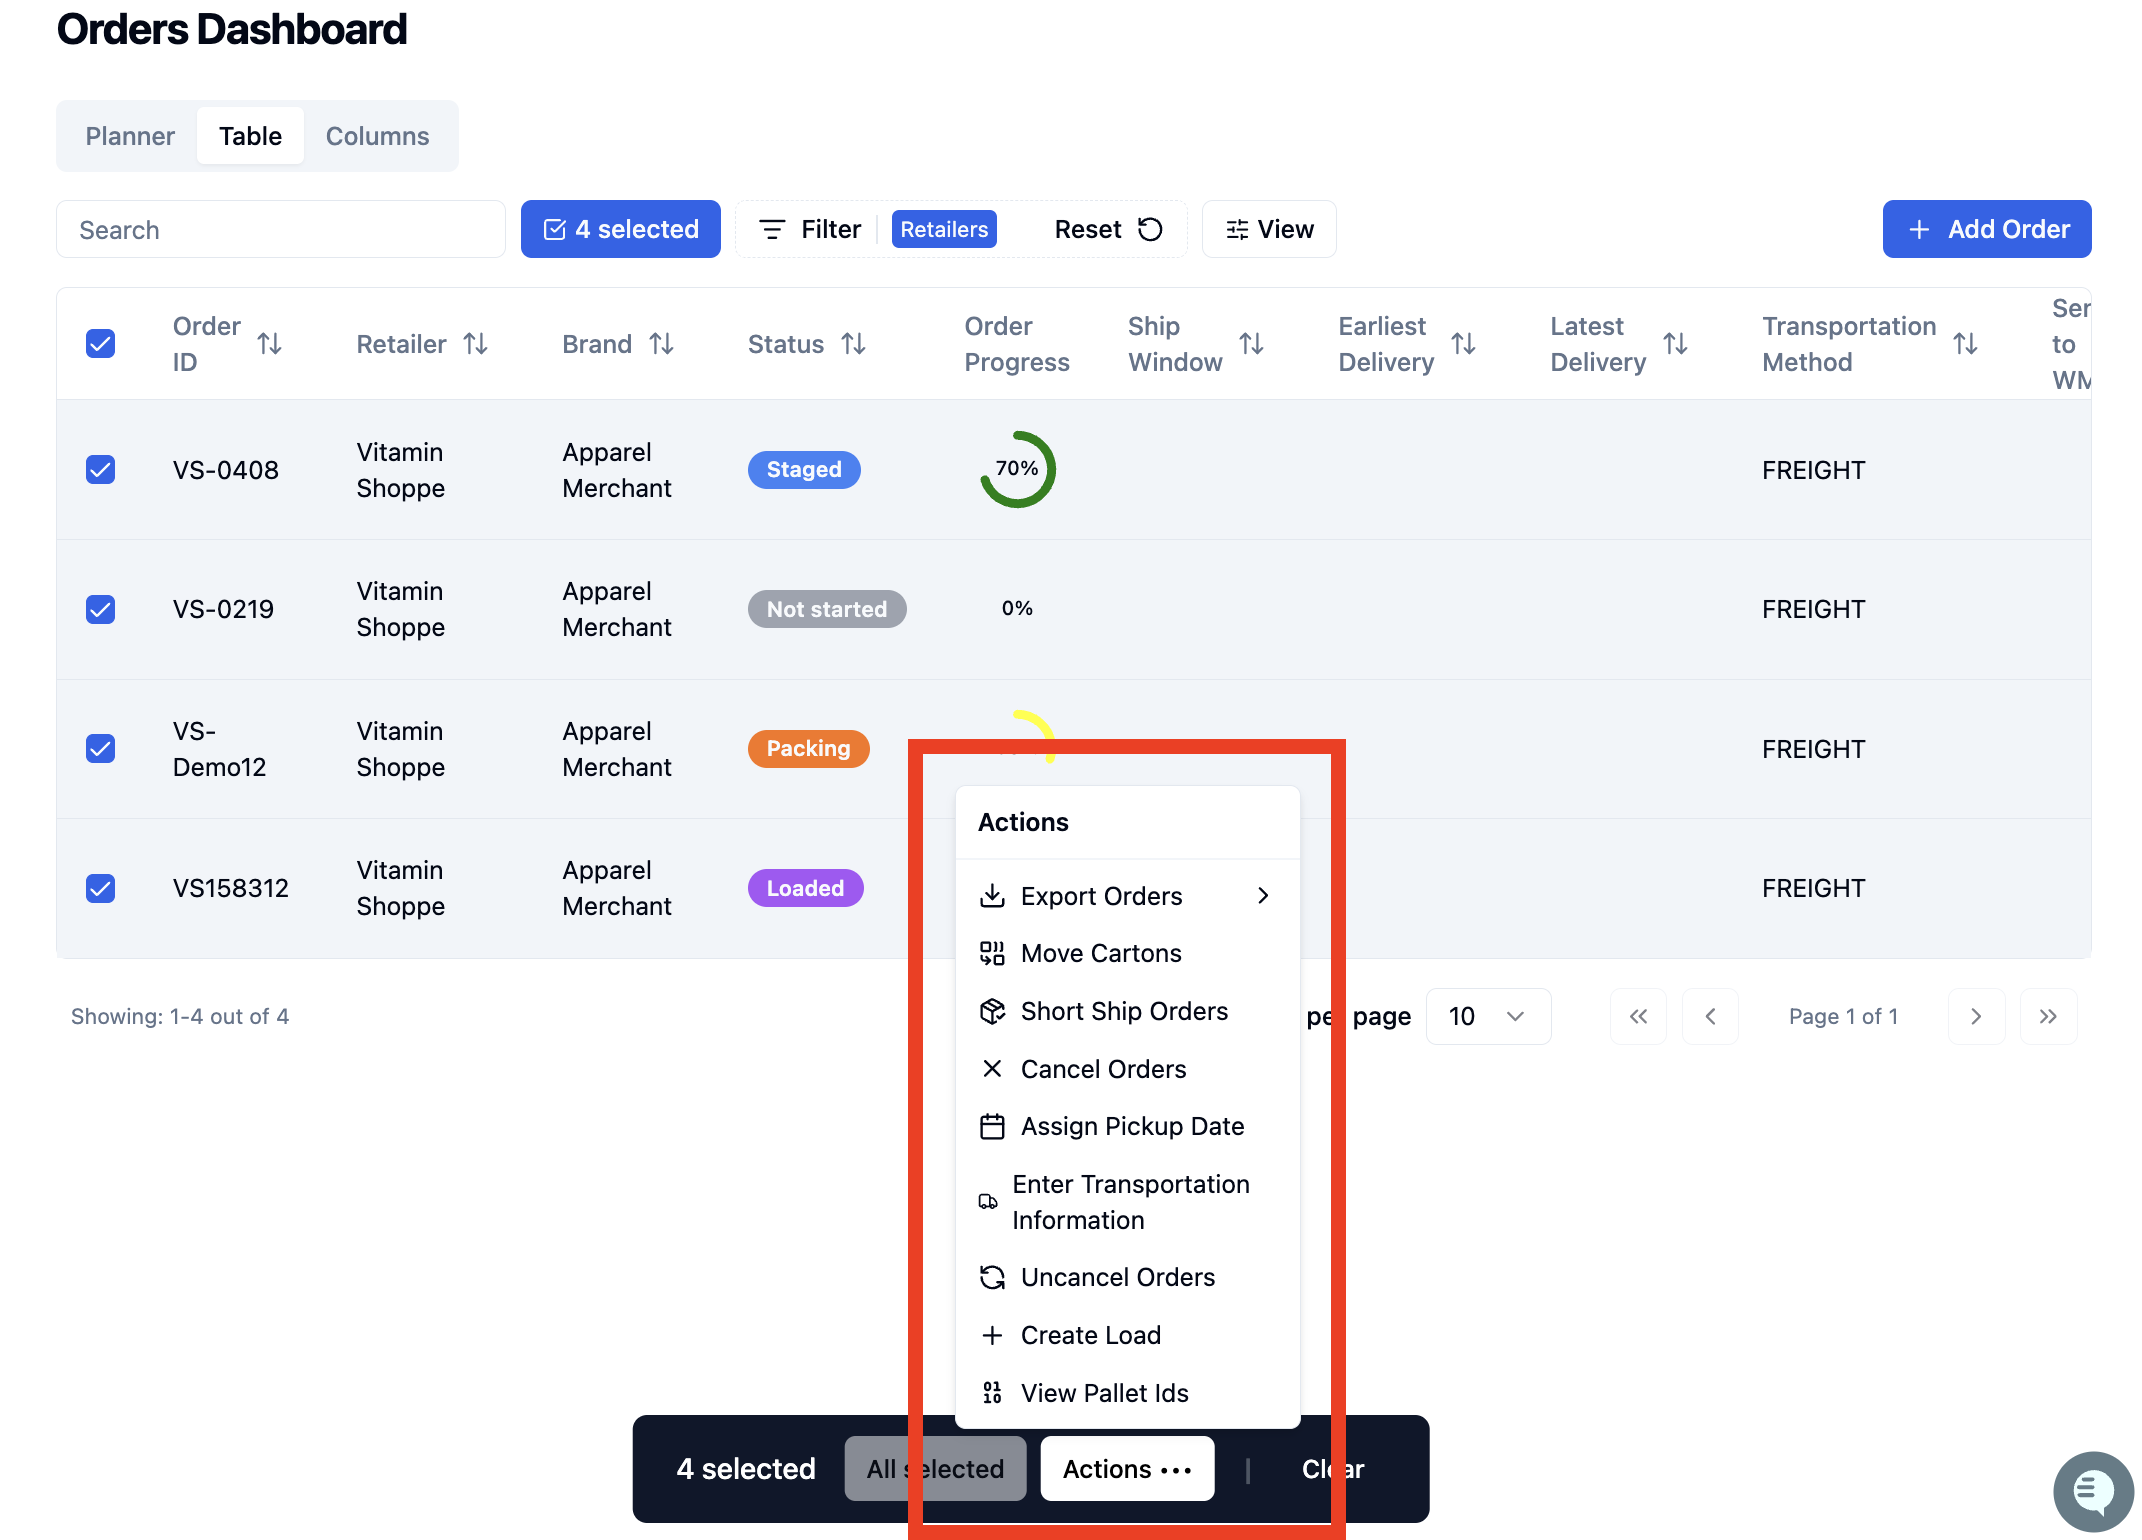Screen dimensions: 2142x1540
Task: Sort the Earliest Delivery column
Action: 1463,344
